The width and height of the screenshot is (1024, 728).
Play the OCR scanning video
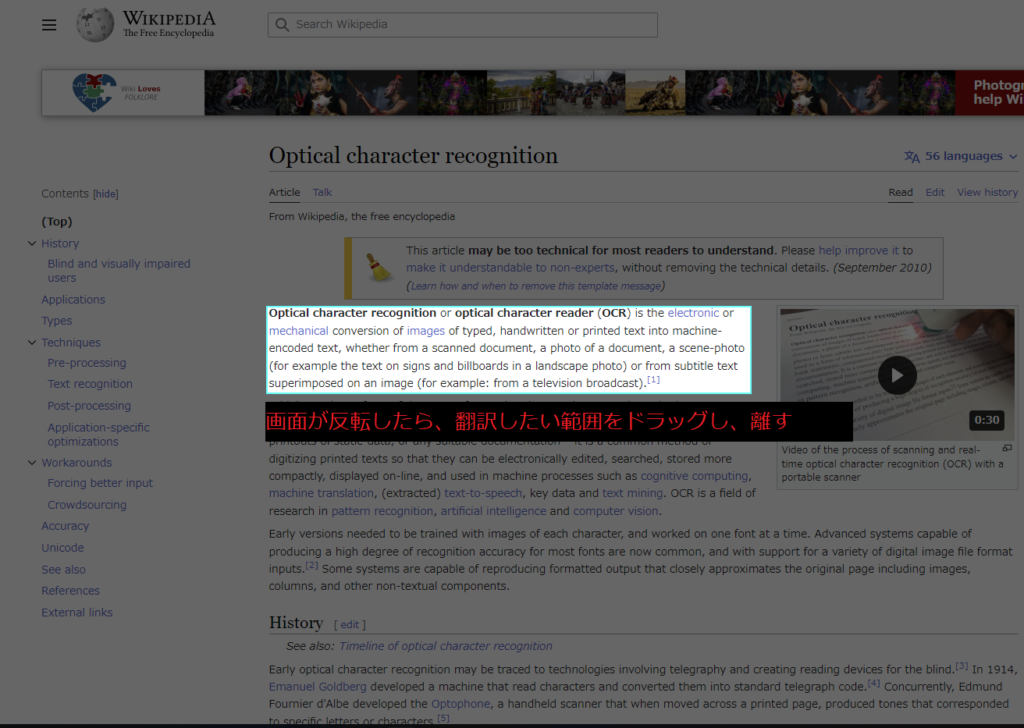tap(897, 375)
